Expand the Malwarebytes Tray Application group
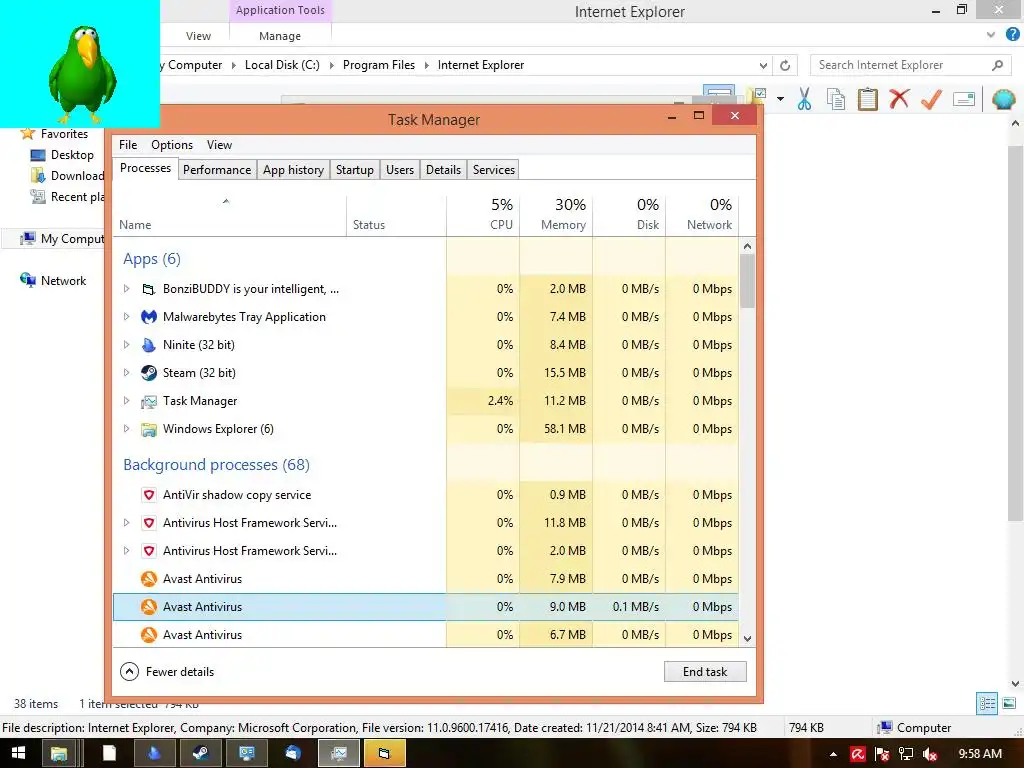The width and height of the screenshot is (1024, 768). coord(127,317)
